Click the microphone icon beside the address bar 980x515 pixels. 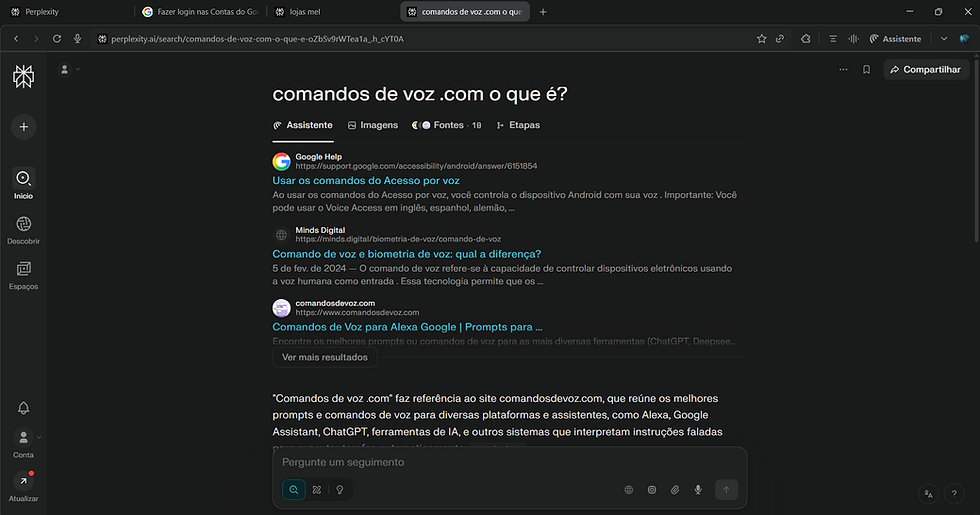pyautogui.click(x=78, y=39)
